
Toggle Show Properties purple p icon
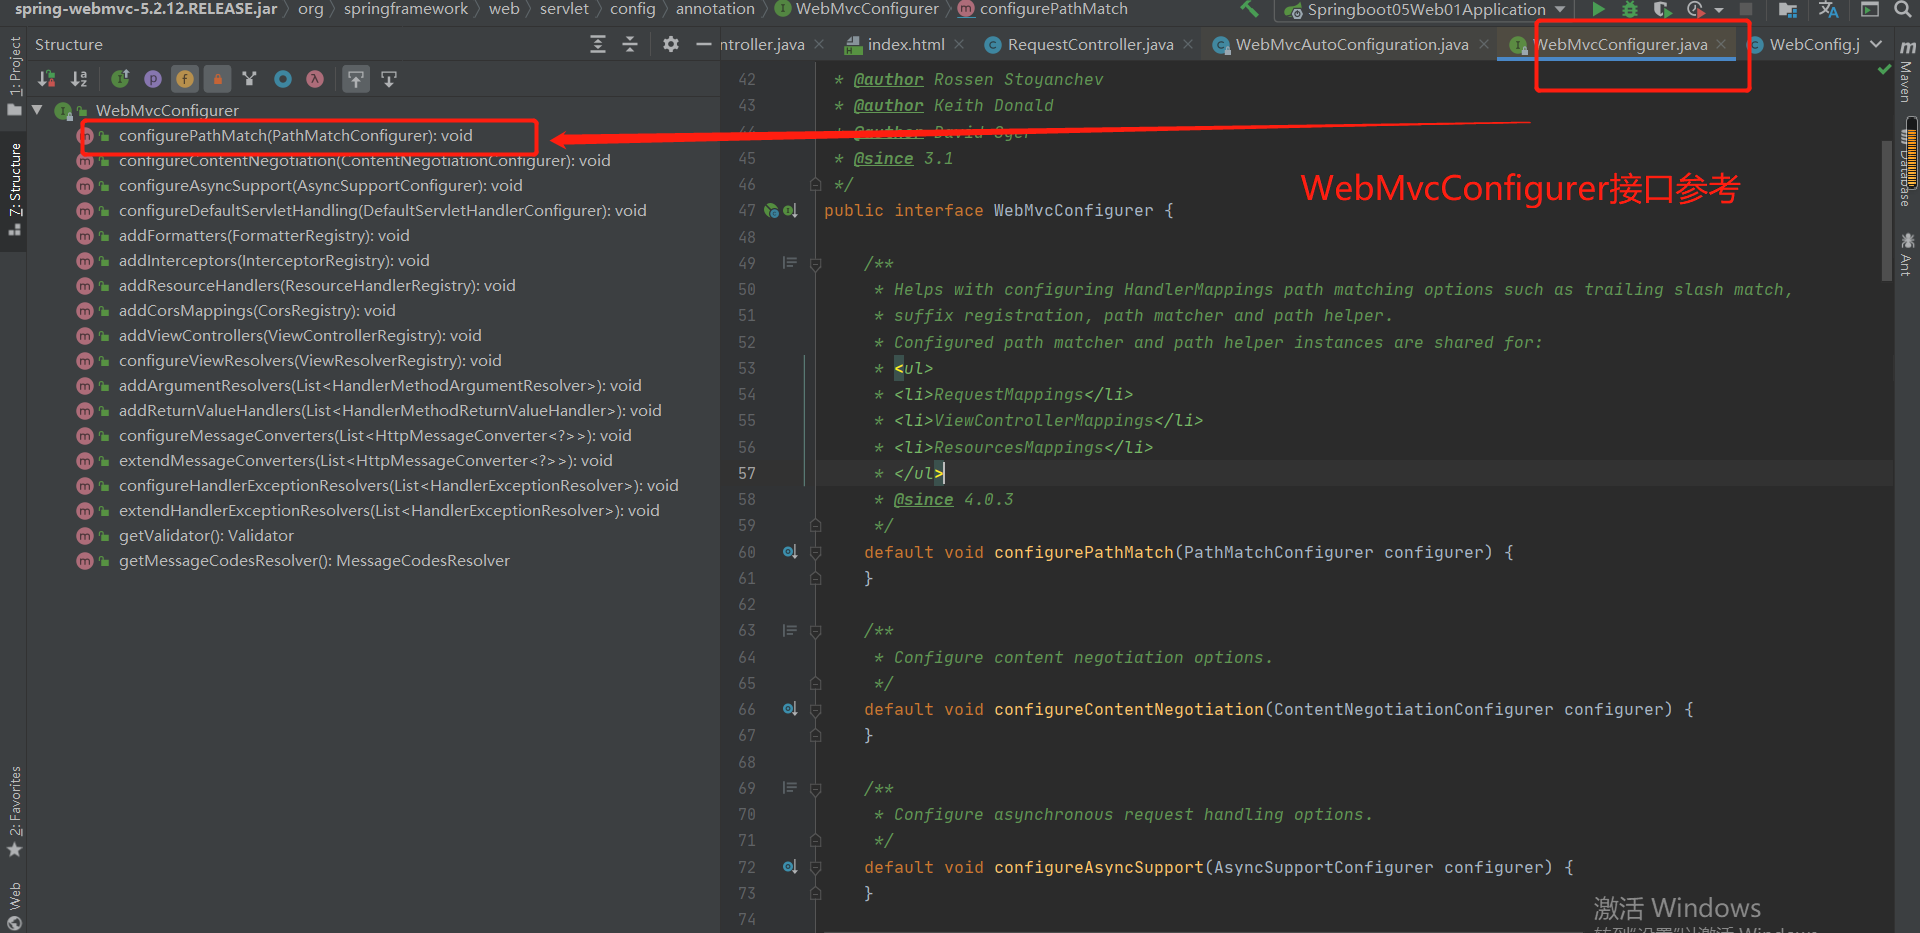[153, 79]
